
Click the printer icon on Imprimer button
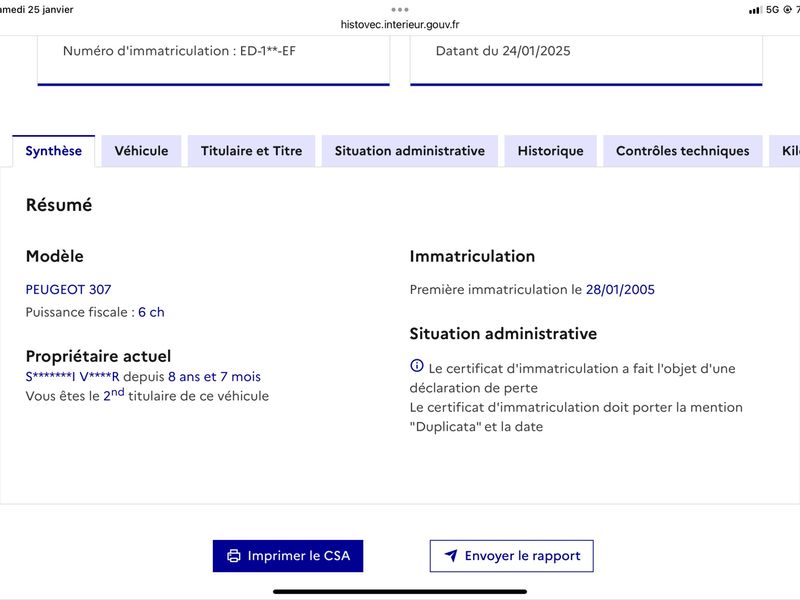pyautogui.click(x=234, y=556)
